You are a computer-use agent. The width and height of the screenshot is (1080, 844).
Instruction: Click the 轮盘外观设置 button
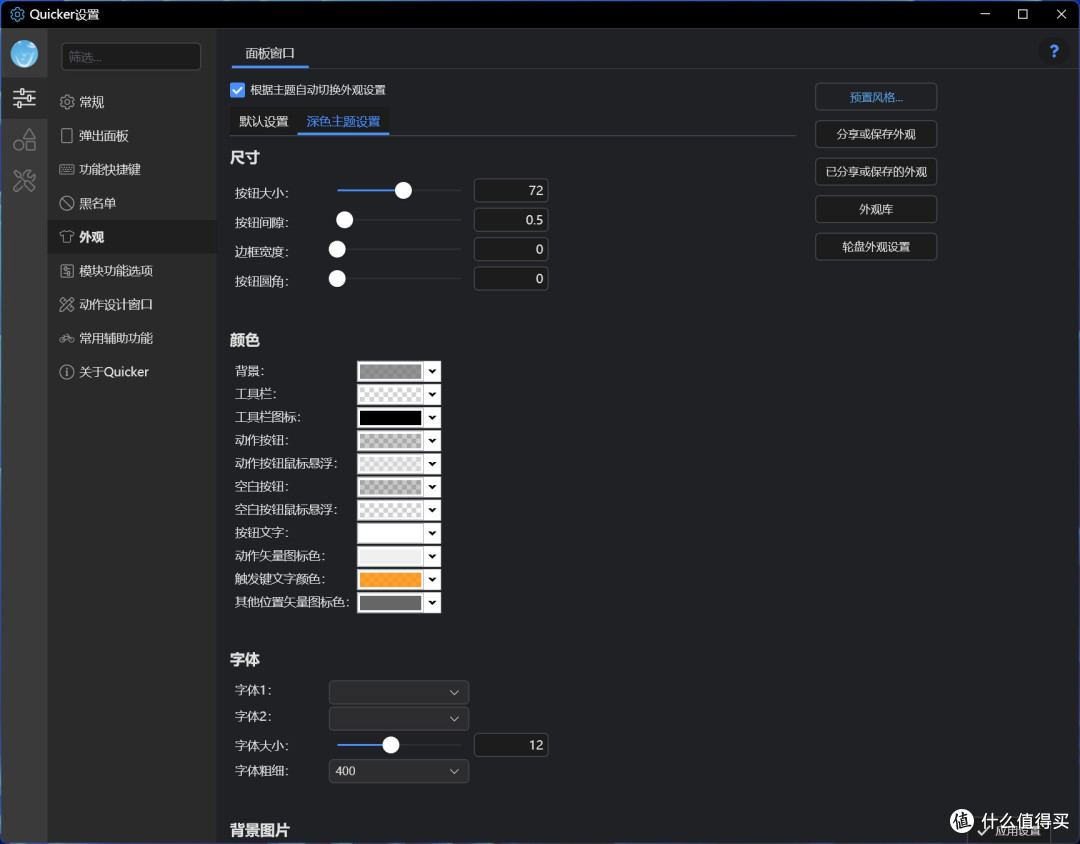(876, 247)
